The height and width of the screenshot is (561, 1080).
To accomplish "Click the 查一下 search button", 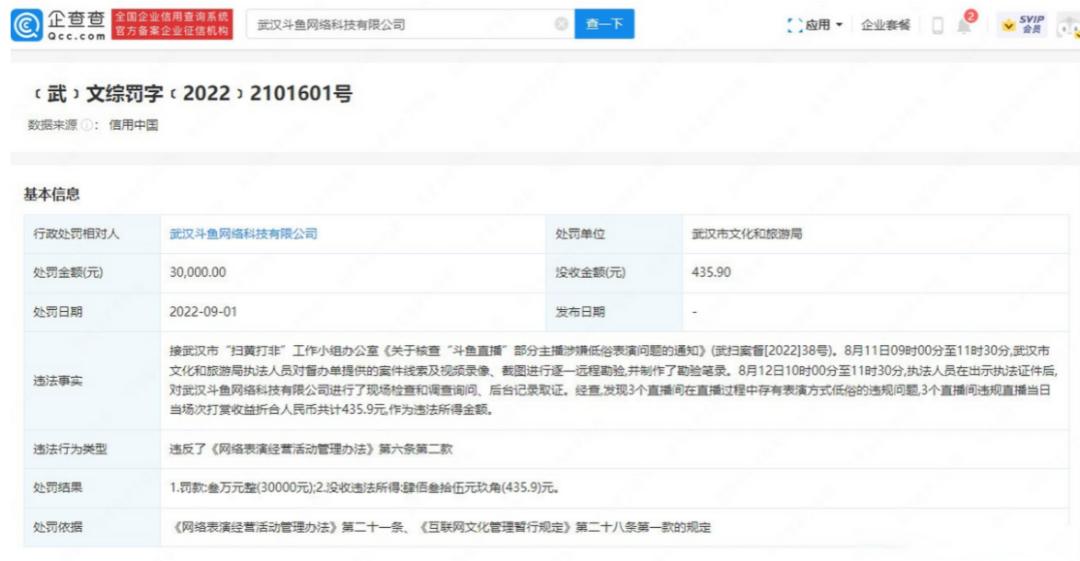I will point(604,24).
